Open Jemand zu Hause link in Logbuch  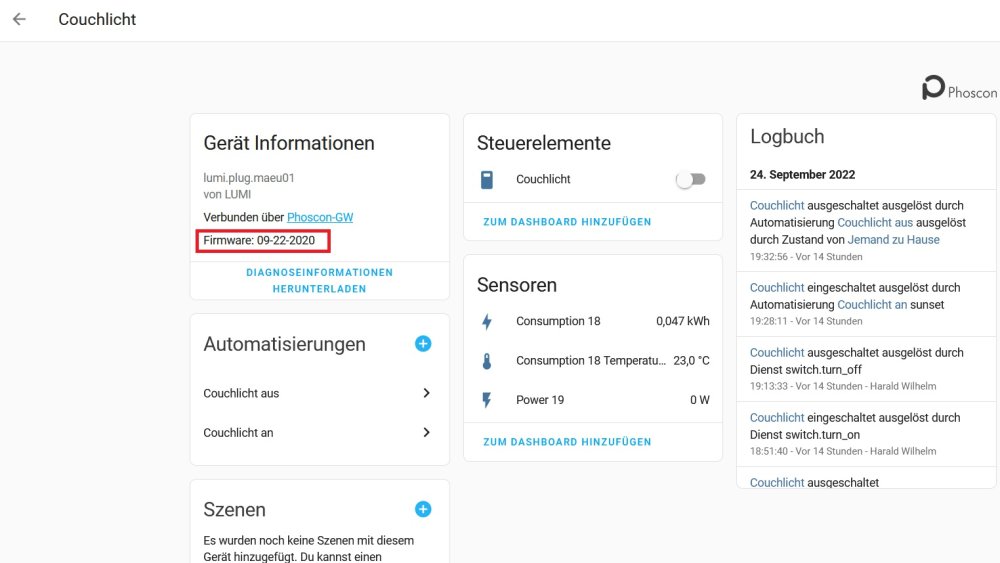[x=893, y=240]
